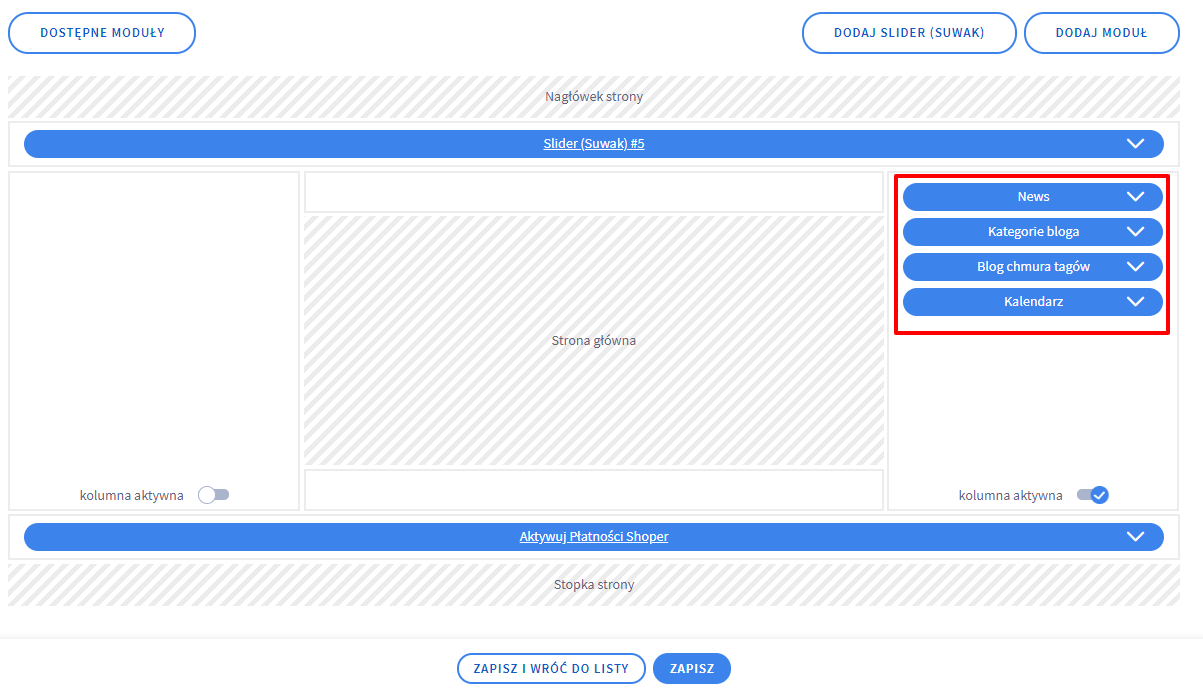Open the Aktywuj Płatności Shoper link
Viewport: 1203px width, 688px height.
tap(594, 537)
